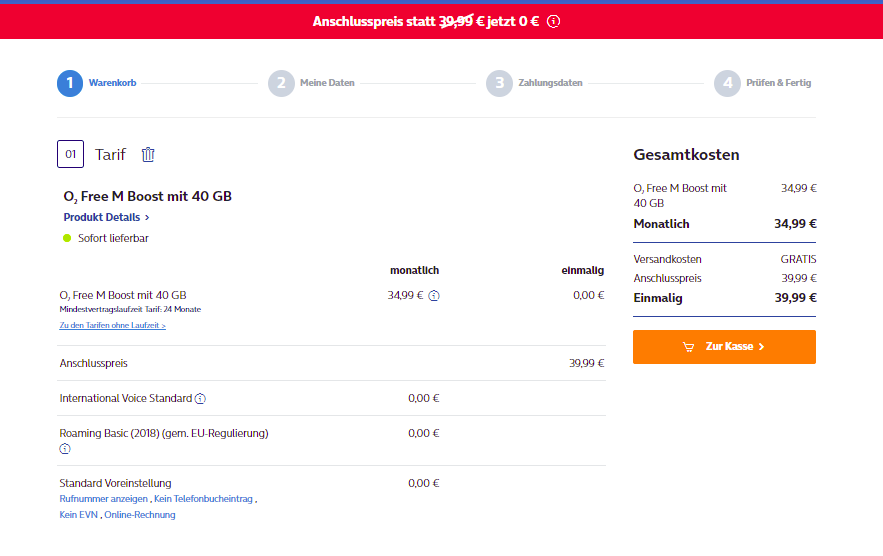Click the 01 tariff number box

[x=70, y=154]
